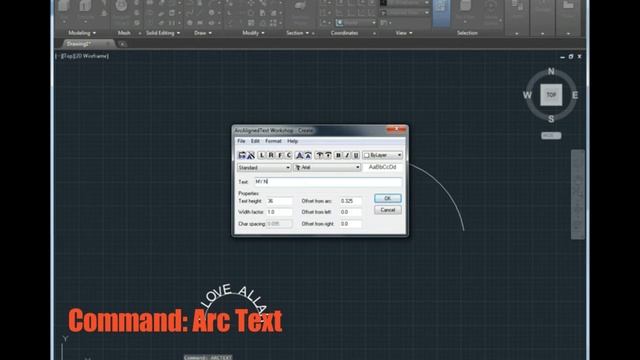640x360 pixels.
Task: Click the Width factor field
Action: (x=279, y=212)
